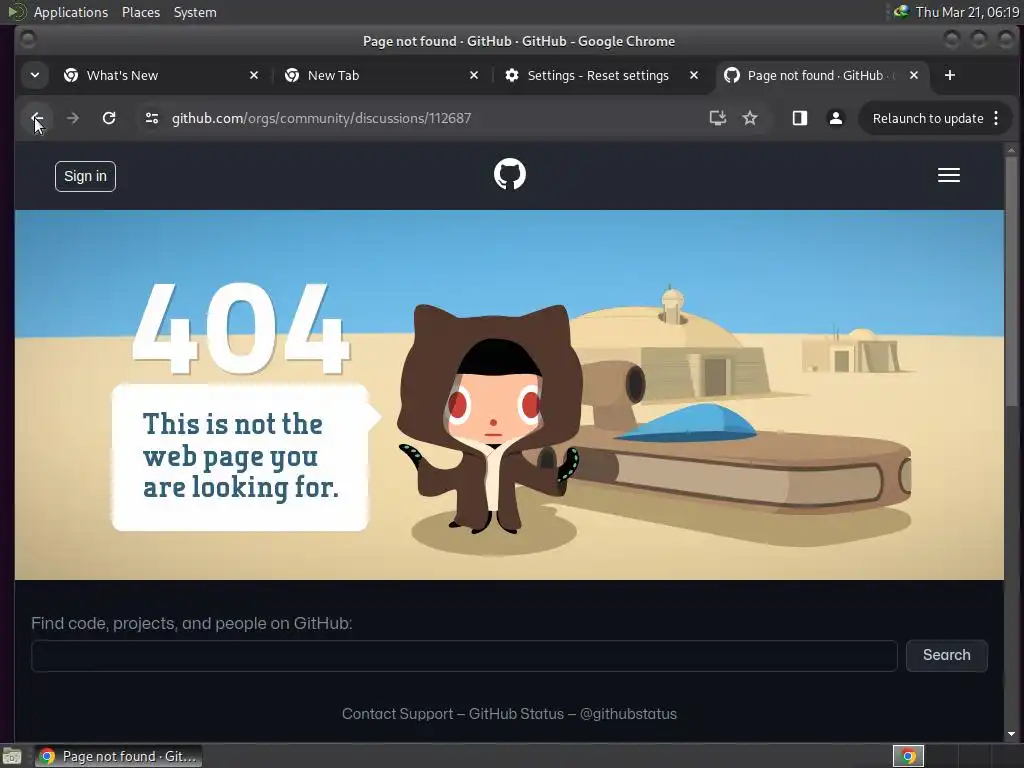Open the GitHub hamburger menu
Viewport: 1024px width, 768px height.
coord(949,175)
